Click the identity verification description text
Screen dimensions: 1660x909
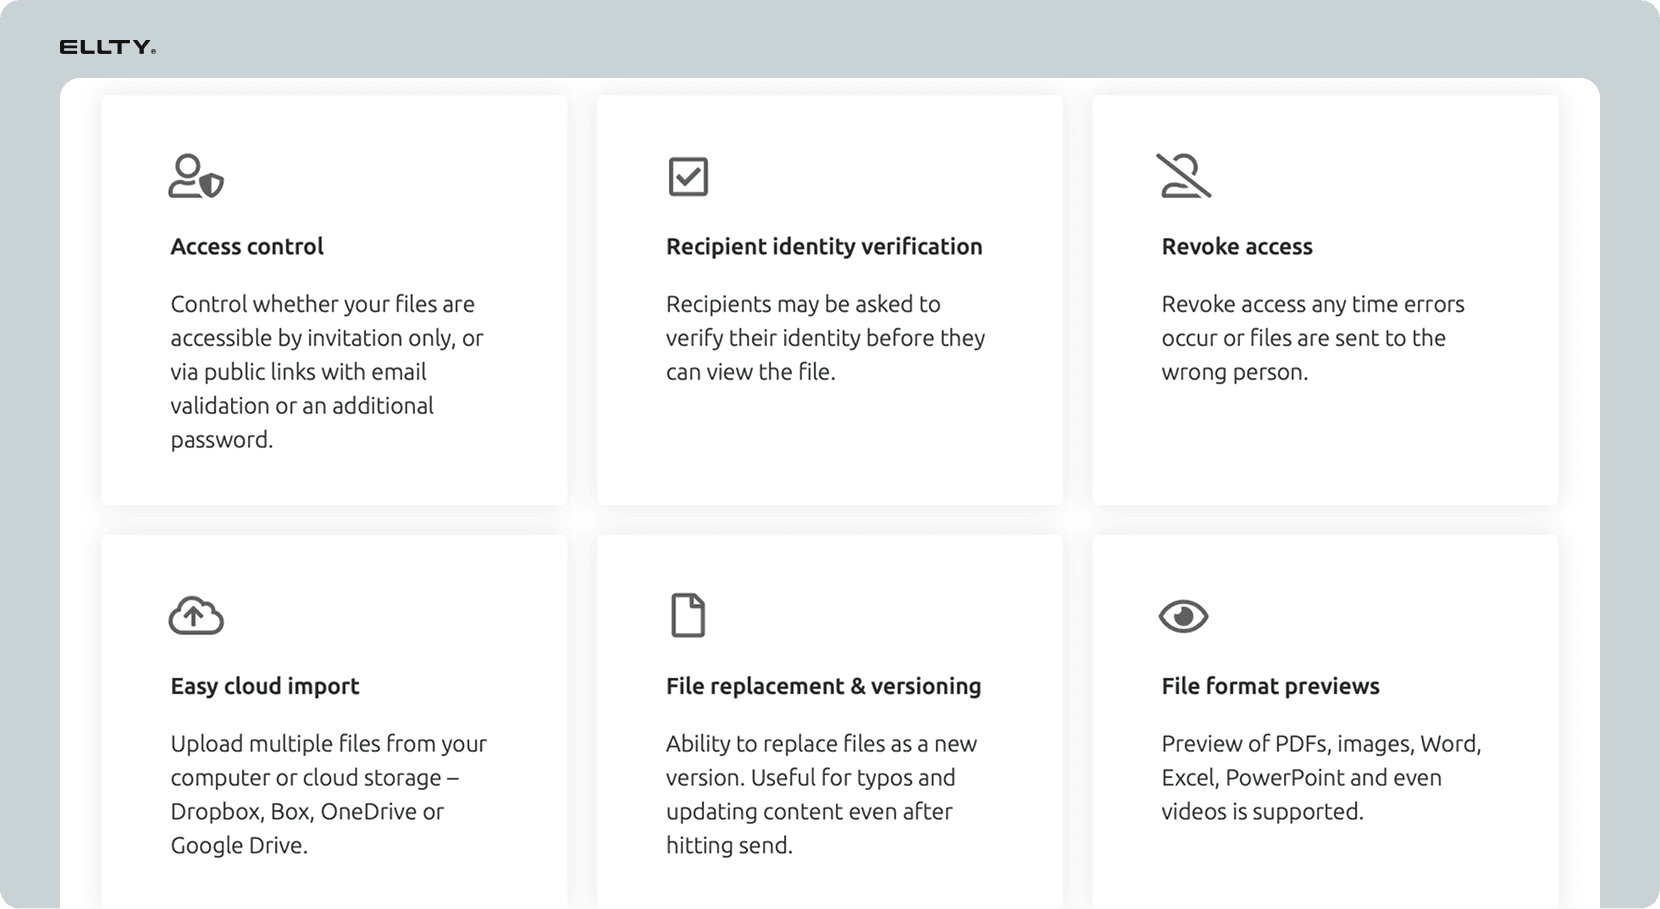(825, 338)
